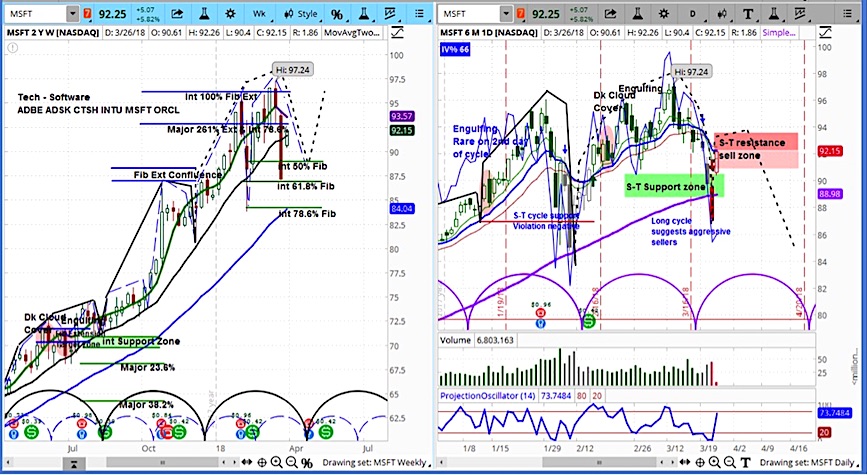This screenshot has height=475, width=867.
Task: Click the % icon in weekly chart bottom bar
Action: (307, 463)
